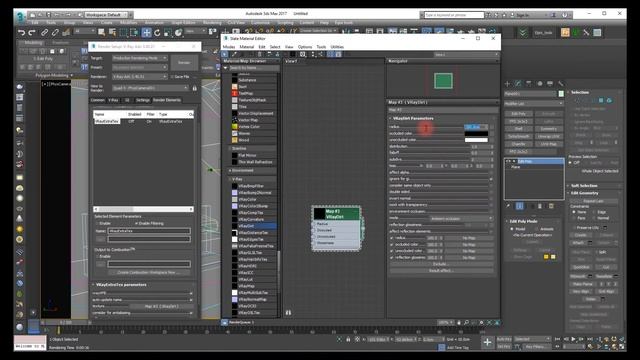Select the Unlink selection tool icon
This screenshot has height=360, width=640.
pos(55,32)
